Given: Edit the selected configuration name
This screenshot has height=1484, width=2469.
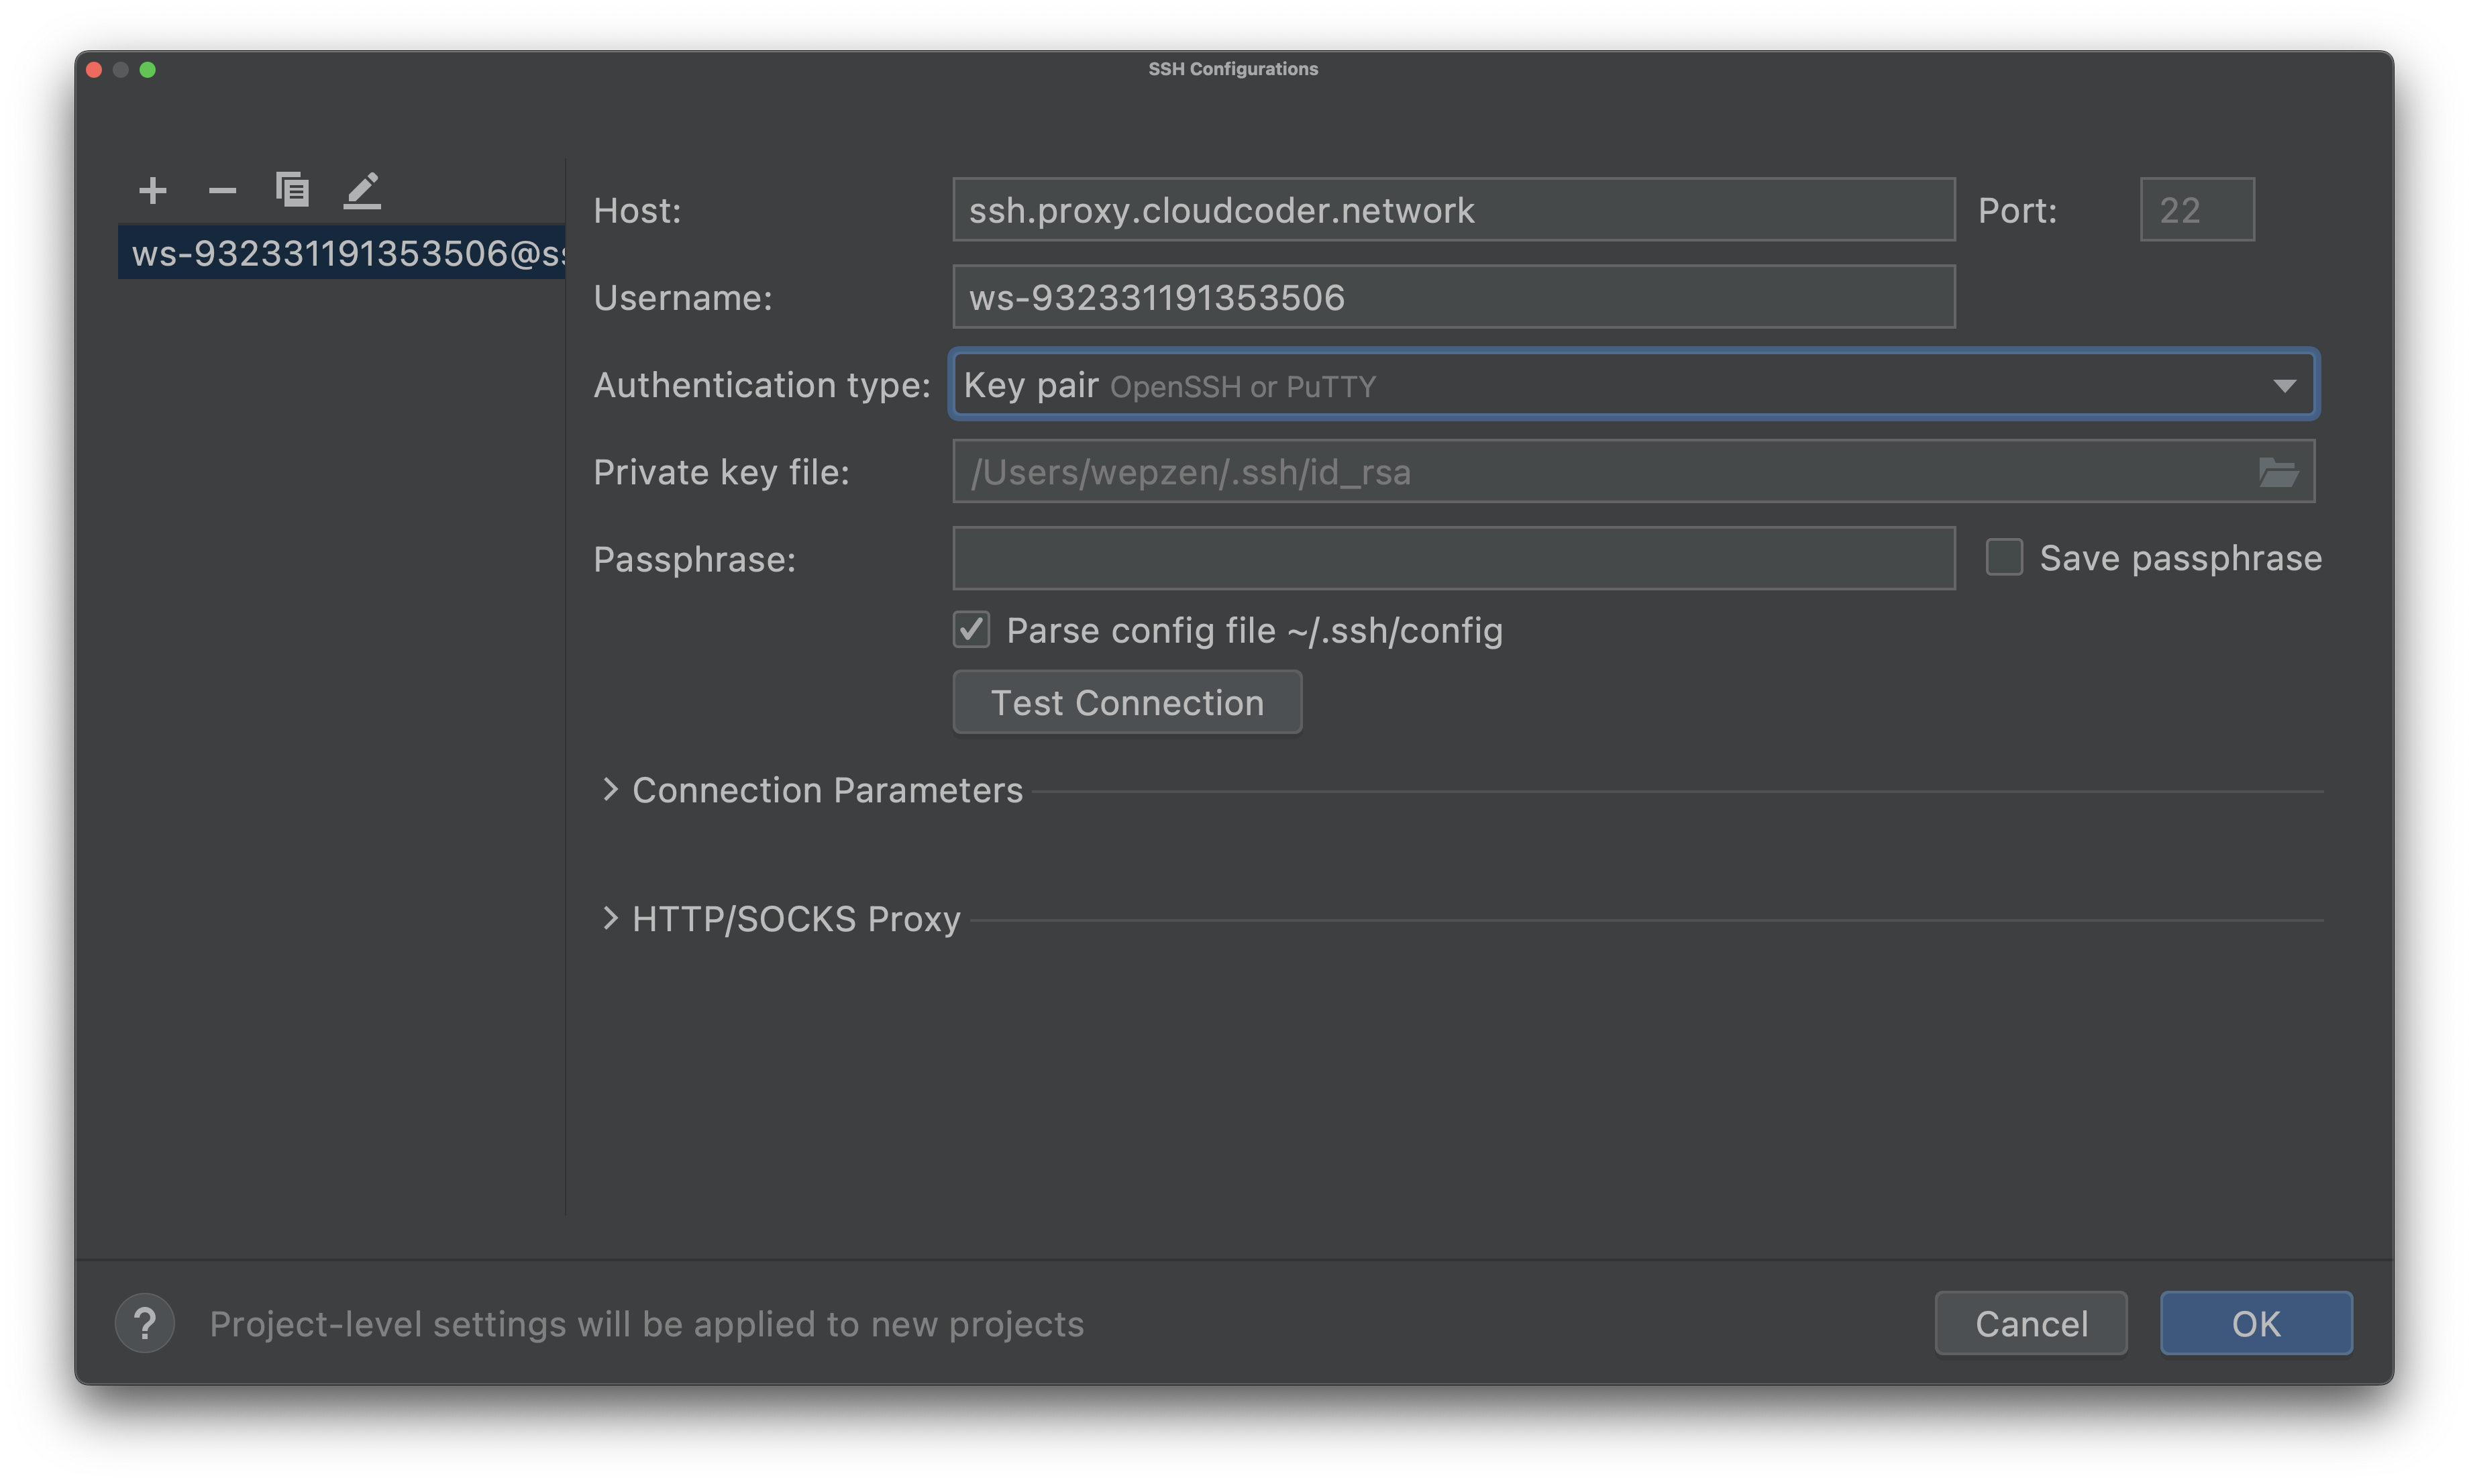Looking at the screenshot, I should pyautogui.click(x=362, y=190).
